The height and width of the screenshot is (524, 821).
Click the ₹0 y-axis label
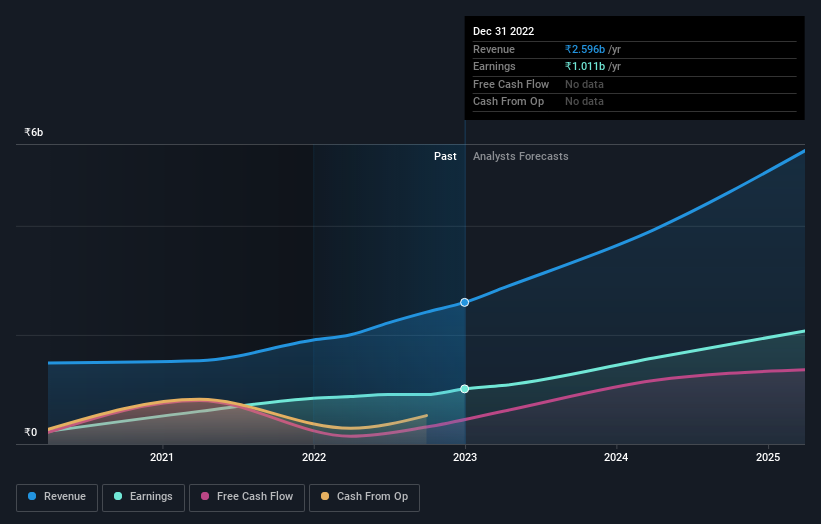pyautogui.click(x=30, y=432)
